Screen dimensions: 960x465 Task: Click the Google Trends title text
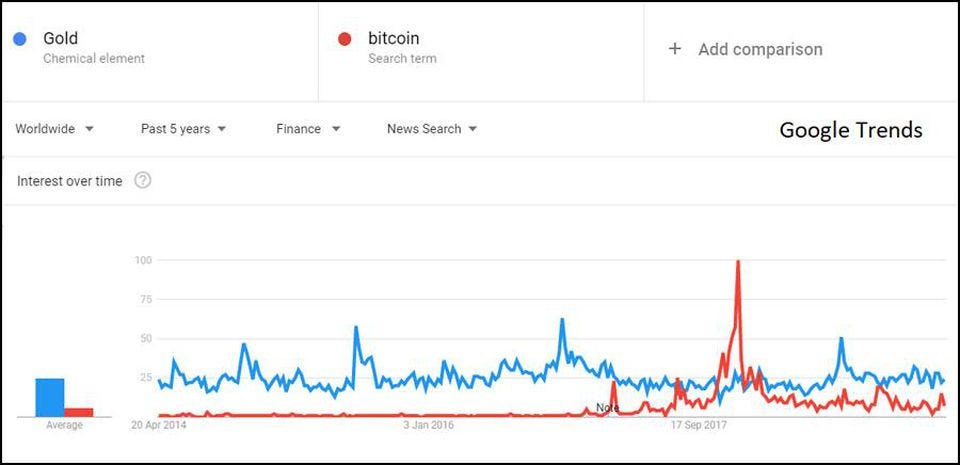tap(850, 130)
